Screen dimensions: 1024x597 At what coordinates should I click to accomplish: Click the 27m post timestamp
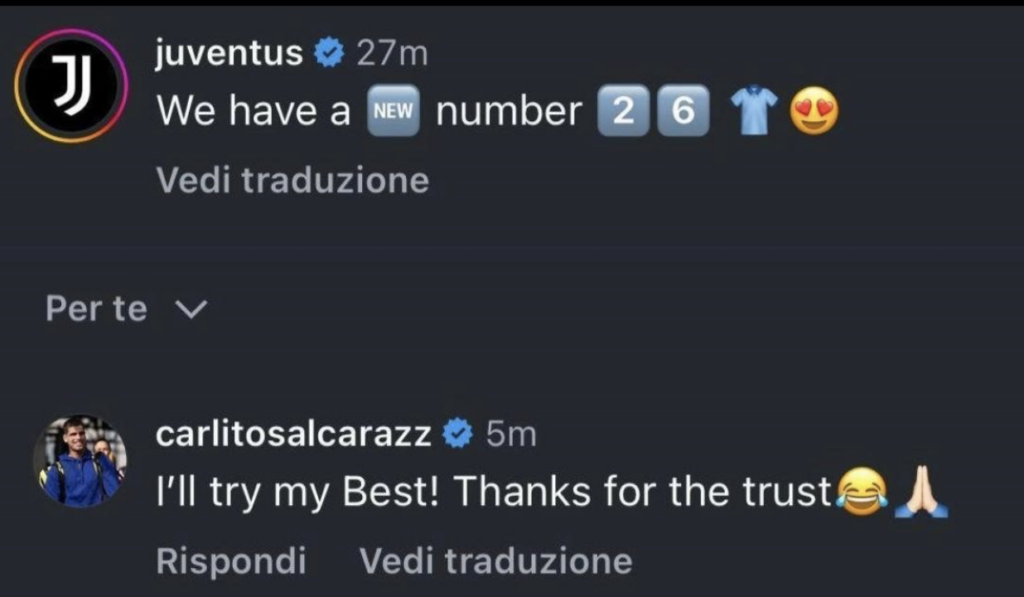392,53
